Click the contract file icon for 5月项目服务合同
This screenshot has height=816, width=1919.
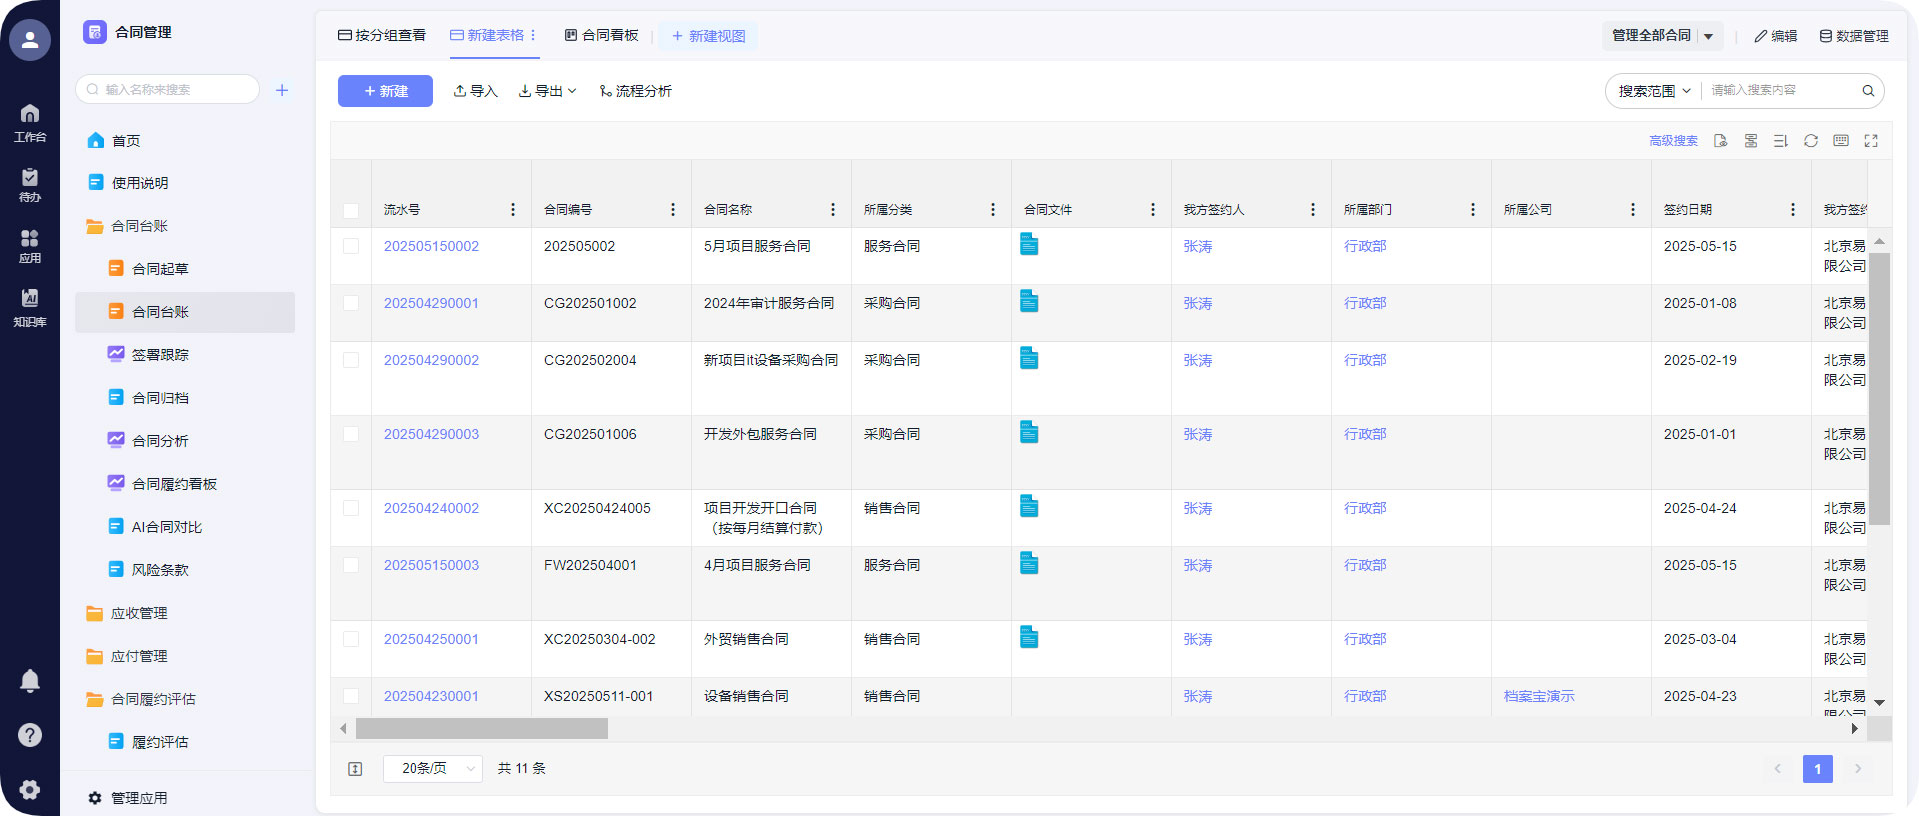click(1029, 245)
